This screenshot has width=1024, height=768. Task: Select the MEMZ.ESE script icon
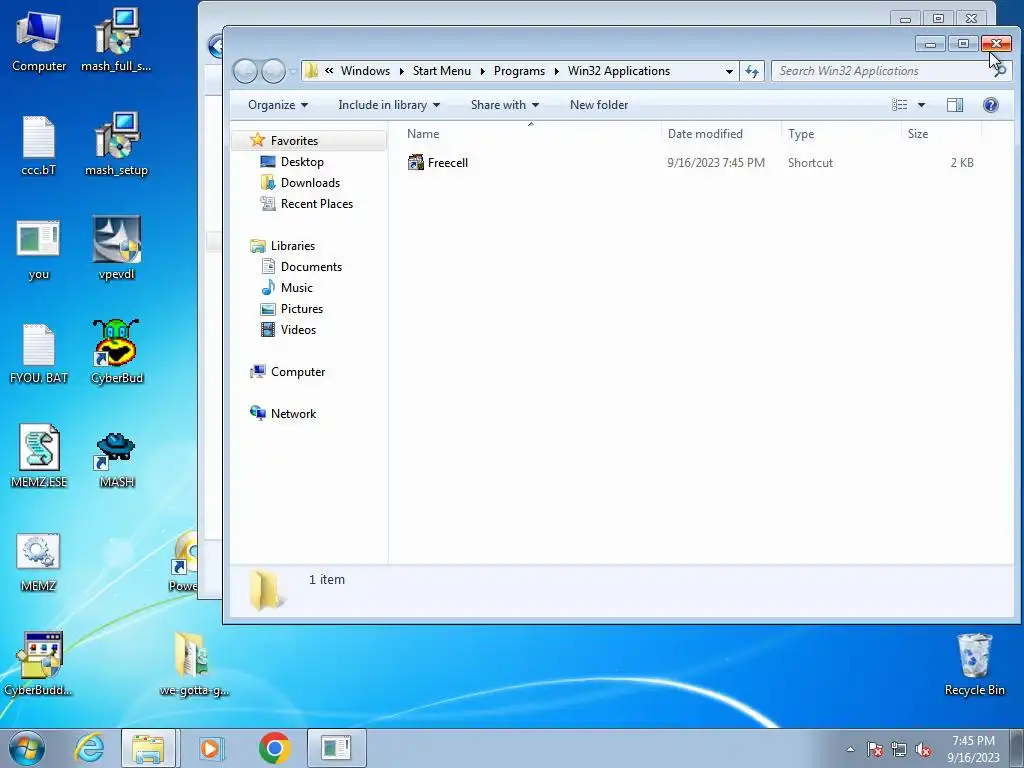coord(39,456)
